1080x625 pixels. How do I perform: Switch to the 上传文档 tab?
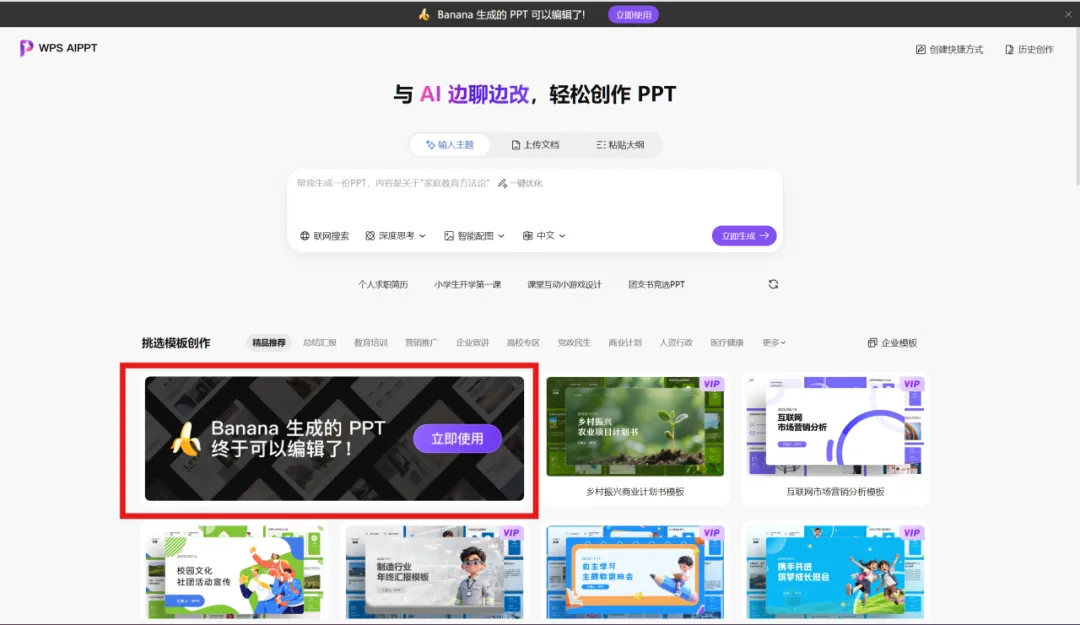[x=535, y=145]
